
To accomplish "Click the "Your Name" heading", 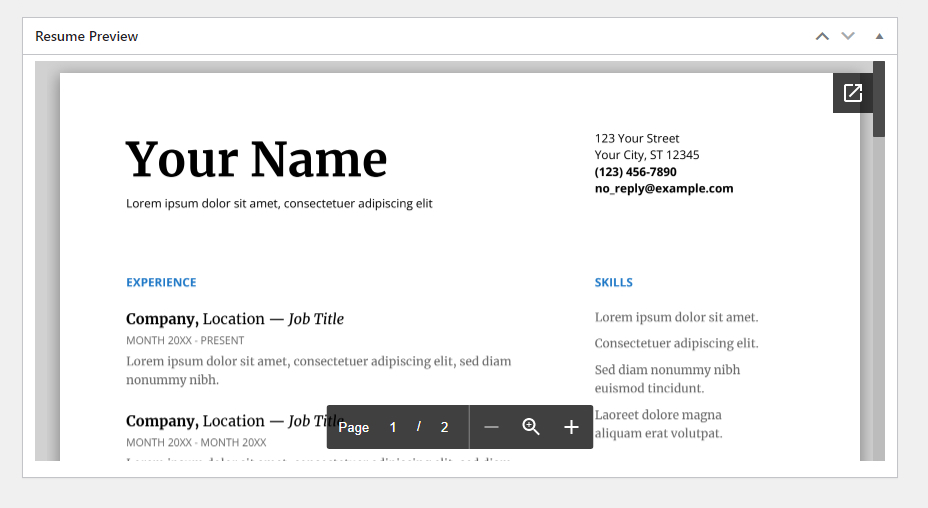I will pos(256,160).
